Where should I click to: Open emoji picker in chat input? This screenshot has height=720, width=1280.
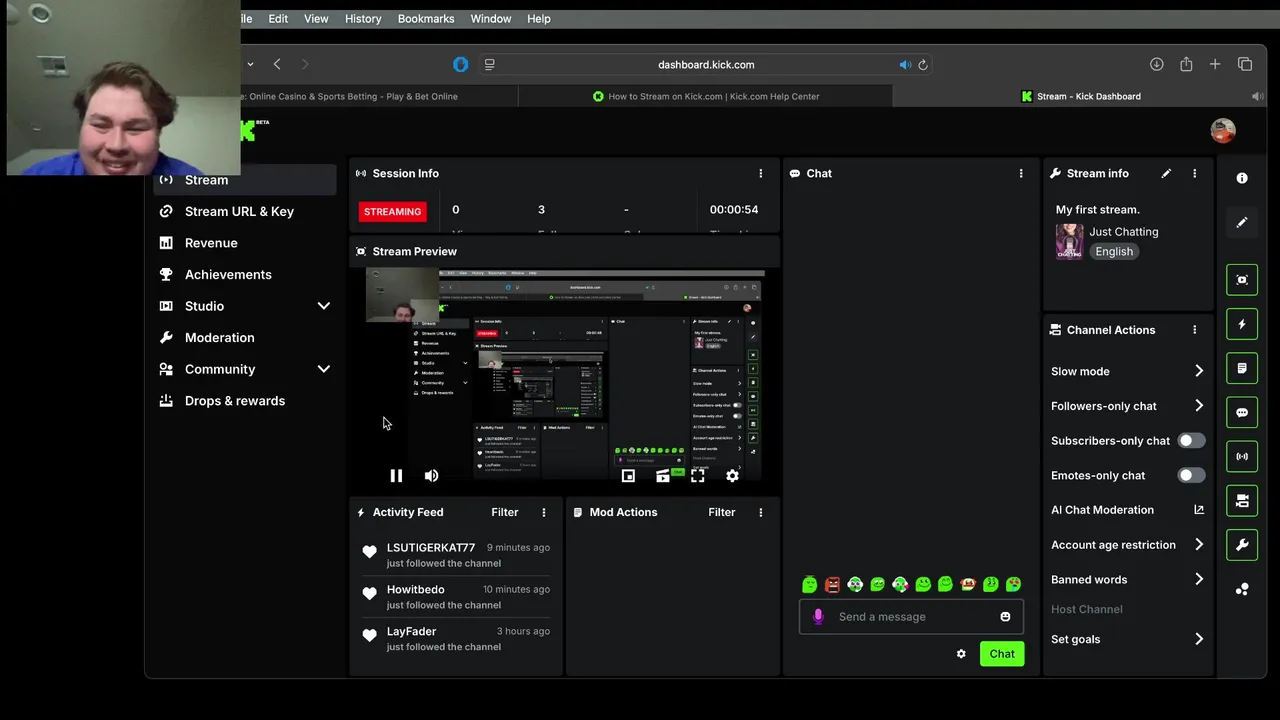[1005, 617]
